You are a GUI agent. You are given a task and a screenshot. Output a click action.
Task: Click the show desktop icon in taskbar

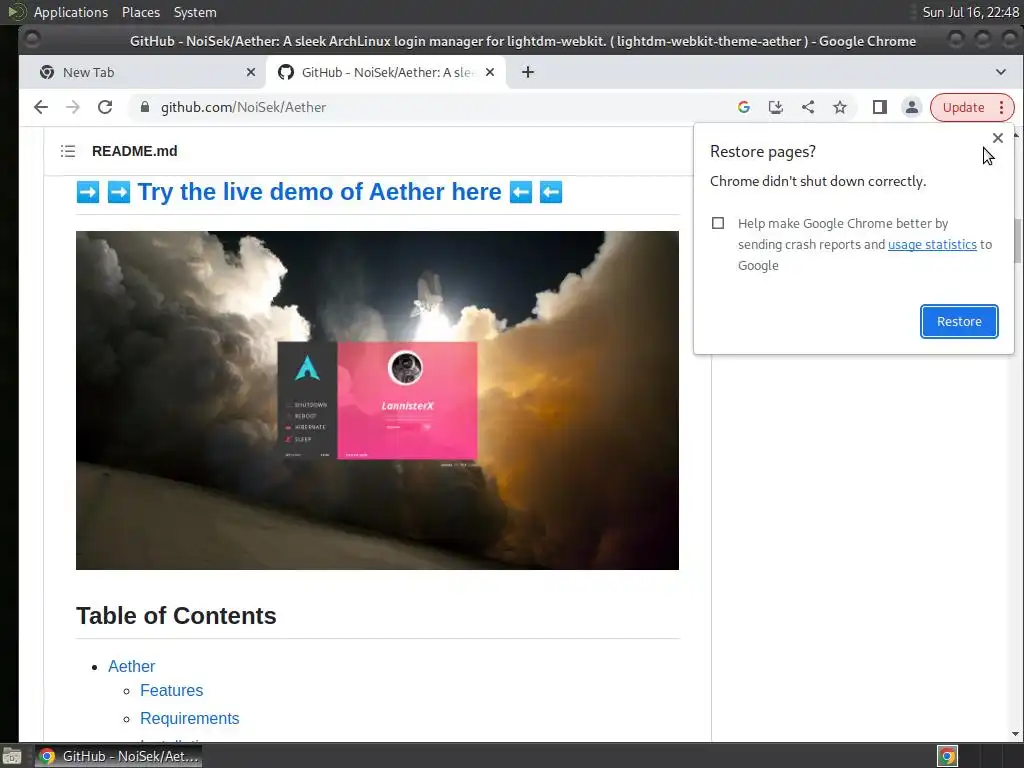(x=12, y=756)
